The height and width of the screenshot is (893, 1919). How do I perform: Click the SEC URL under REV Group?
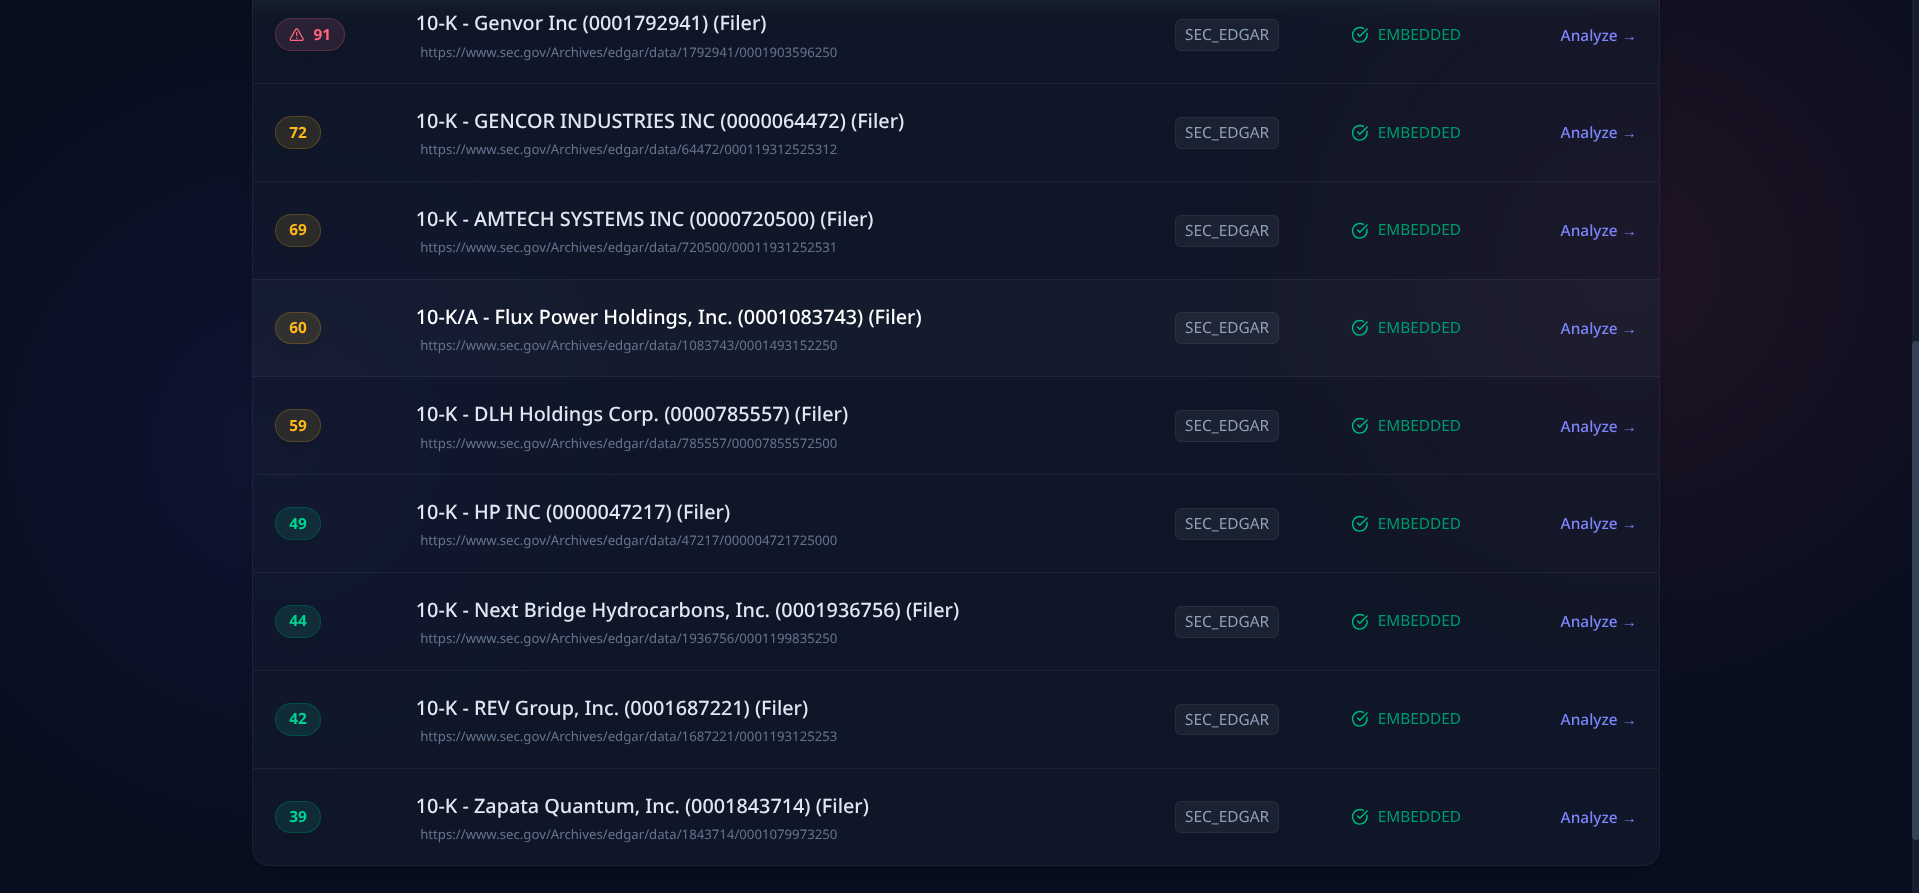(x=629, y=736)
